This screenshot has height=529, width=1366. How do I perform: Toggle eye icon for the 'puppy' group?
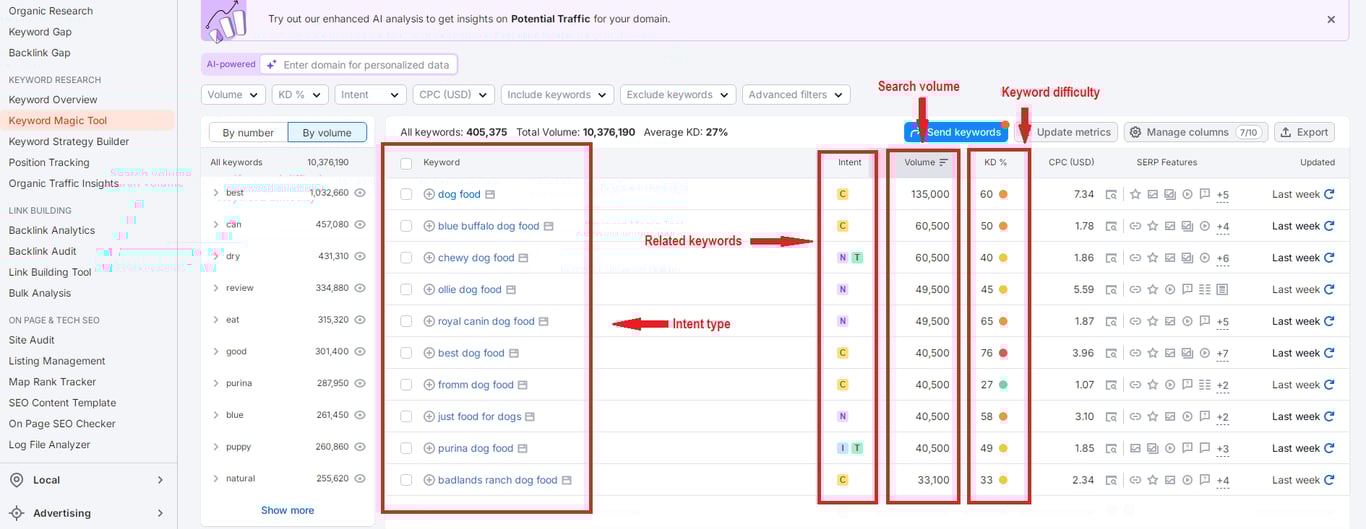(x=360, y=447)
